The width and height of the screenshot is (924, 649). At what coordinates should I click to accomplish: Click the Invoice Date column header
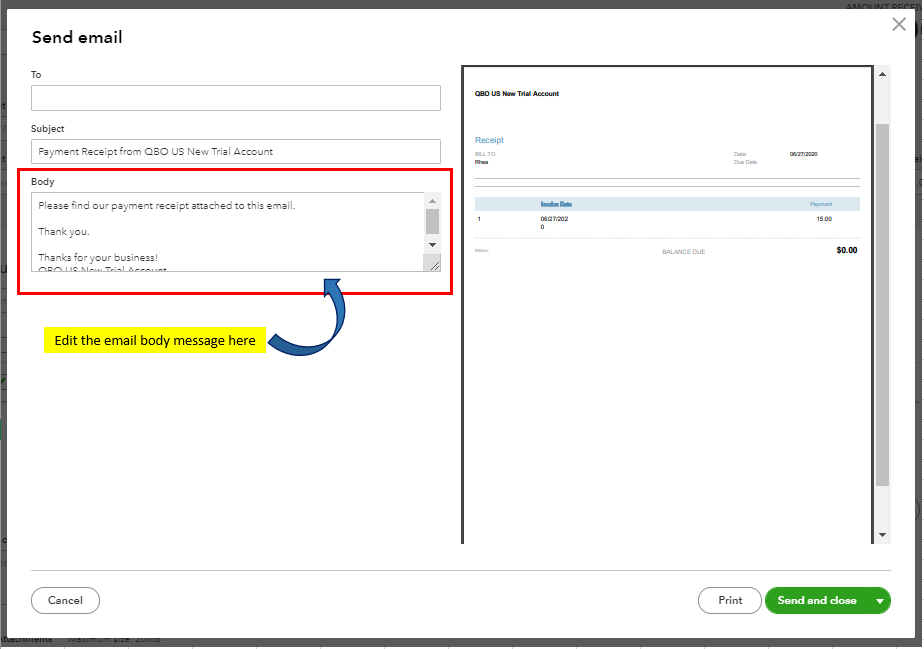click(x=556, y=204)
